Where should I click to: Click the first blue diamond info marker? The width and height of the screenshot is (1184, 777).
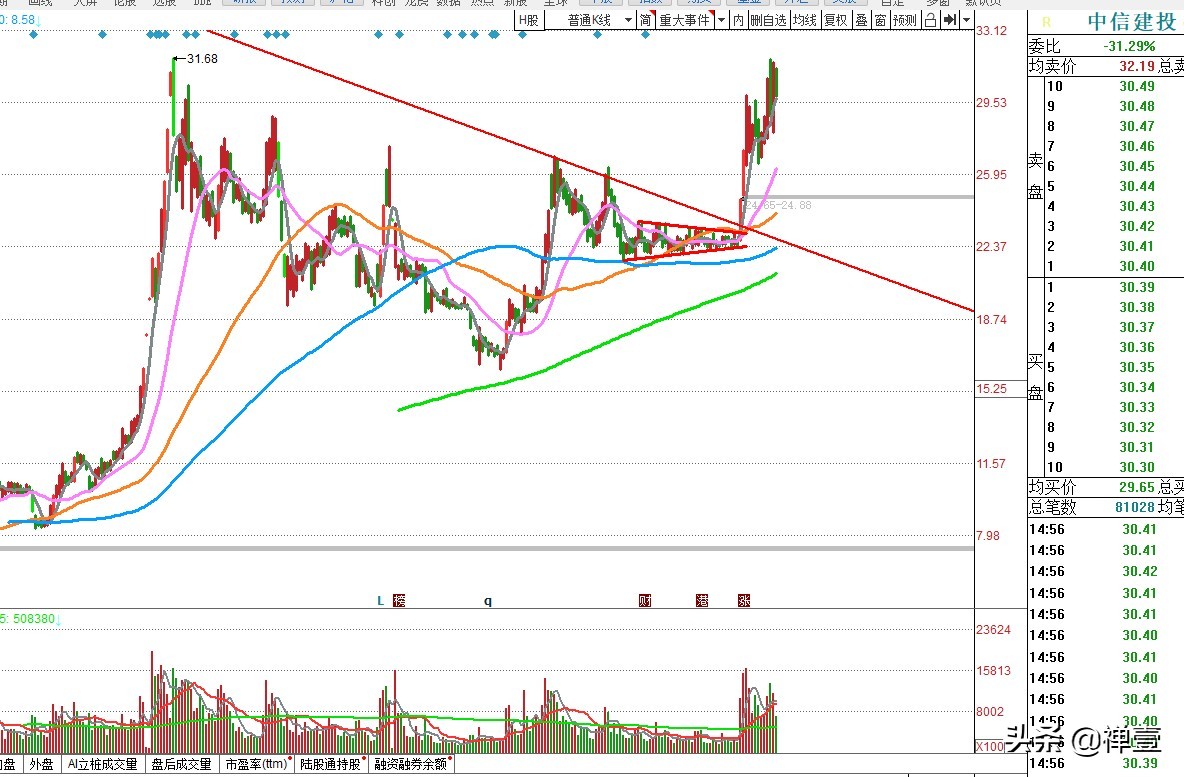click(33, 34)
